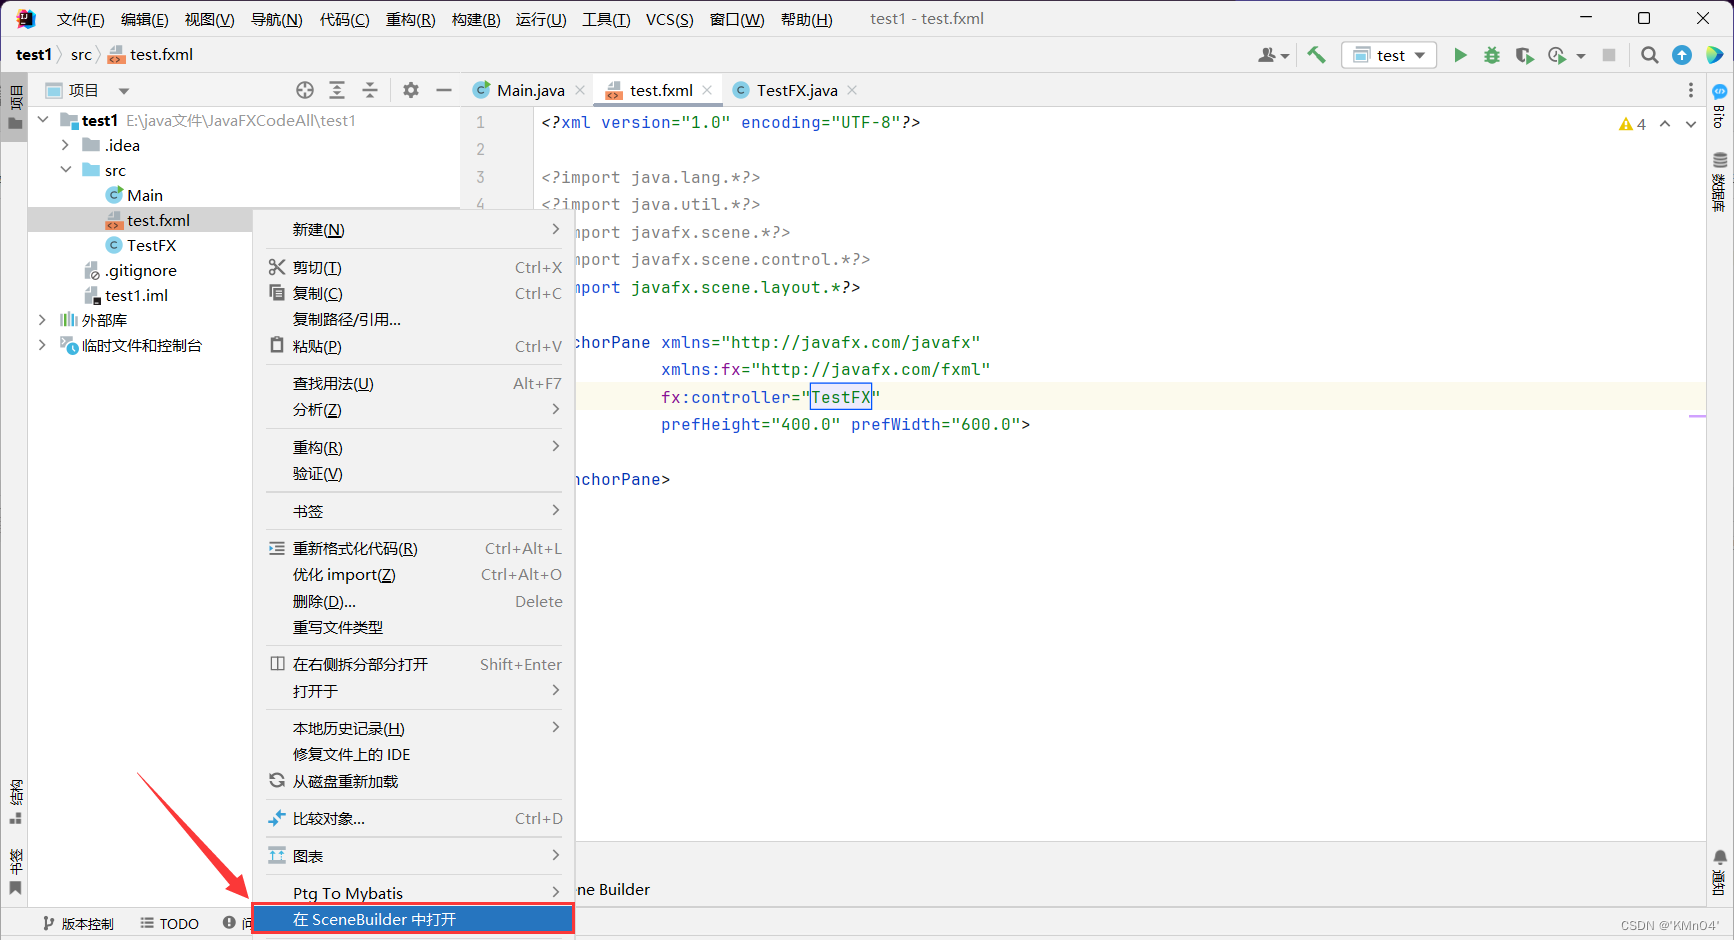Screen dimensions: 1734x940
Task: Click the TestFX controller value in the editor
Action: pos(840,397)
